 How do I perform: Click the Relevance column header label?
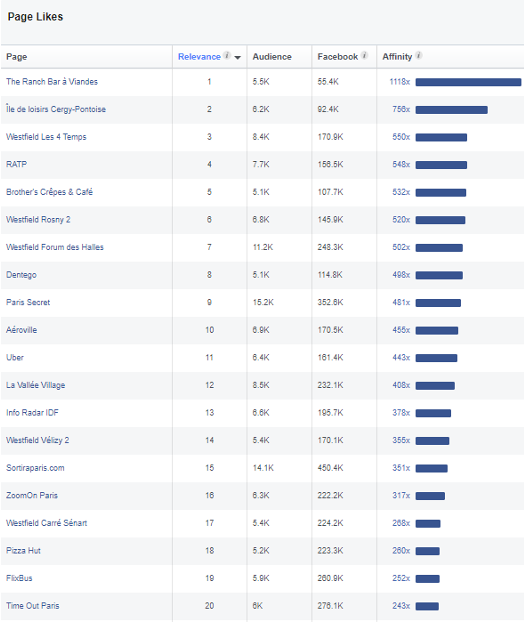(x=199, y=57)
